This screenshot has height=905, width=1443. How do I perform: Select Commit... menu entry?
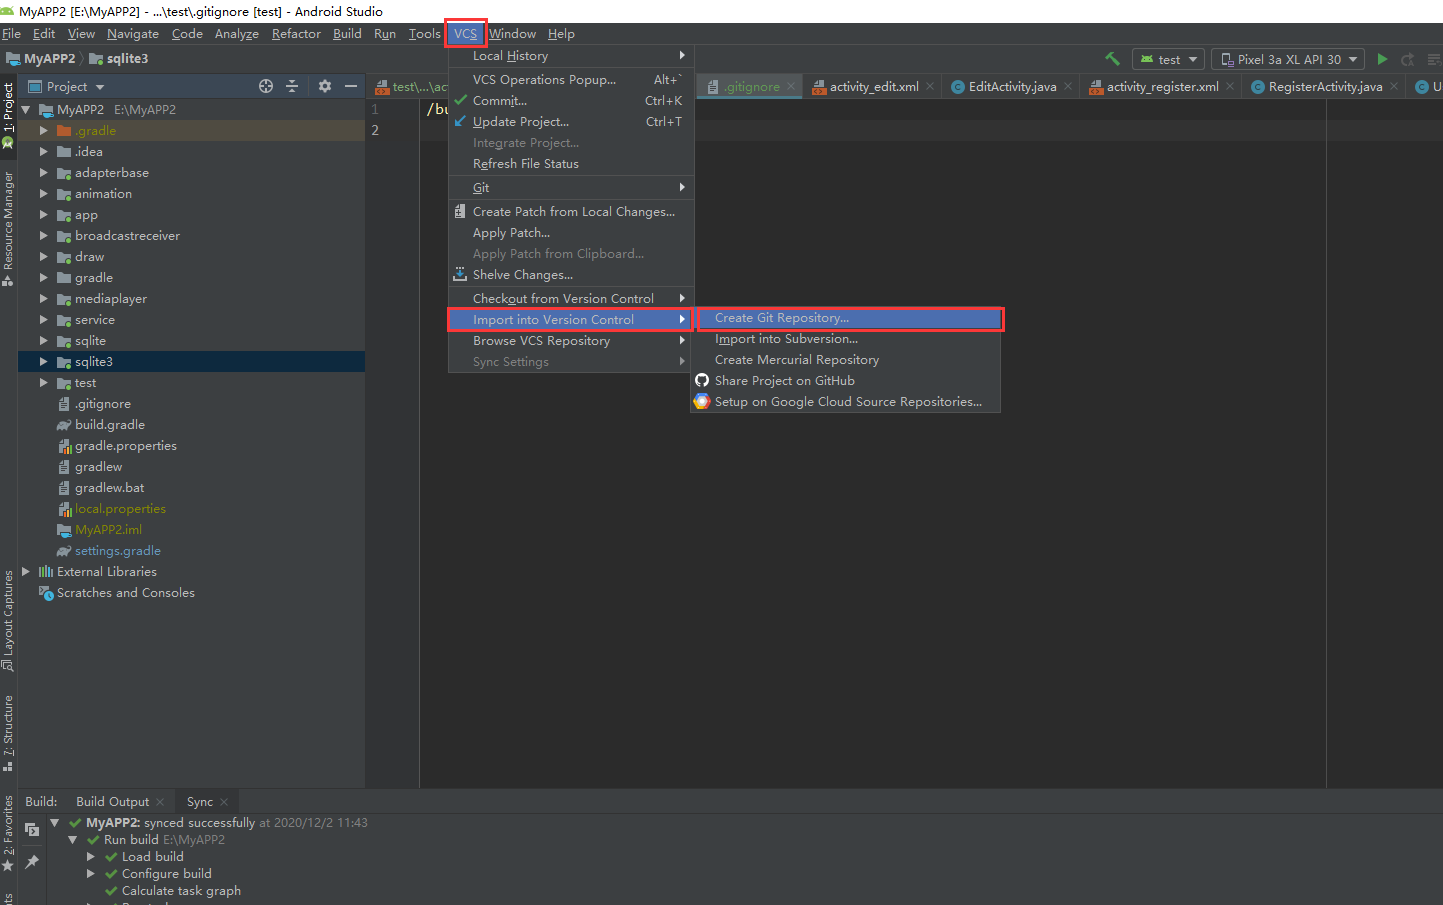tap(570, 100)
